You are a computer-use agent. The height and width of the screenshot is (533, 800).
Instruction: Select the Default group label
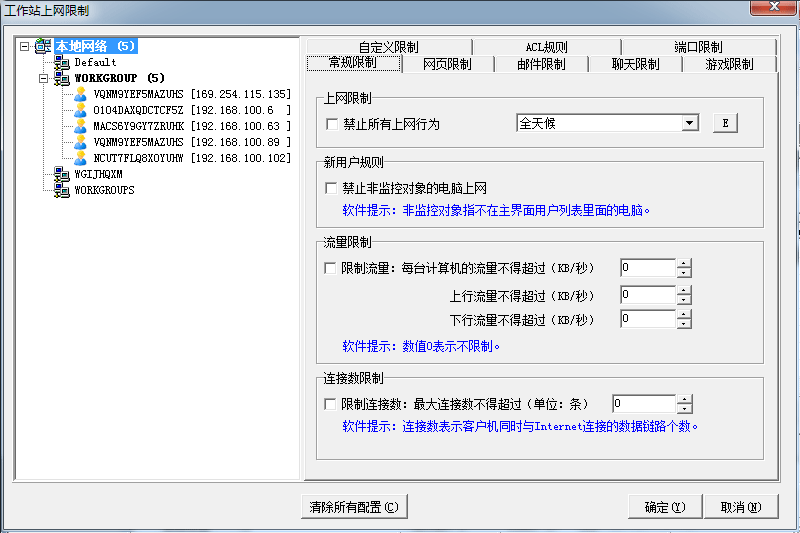[x=95, y=62]
